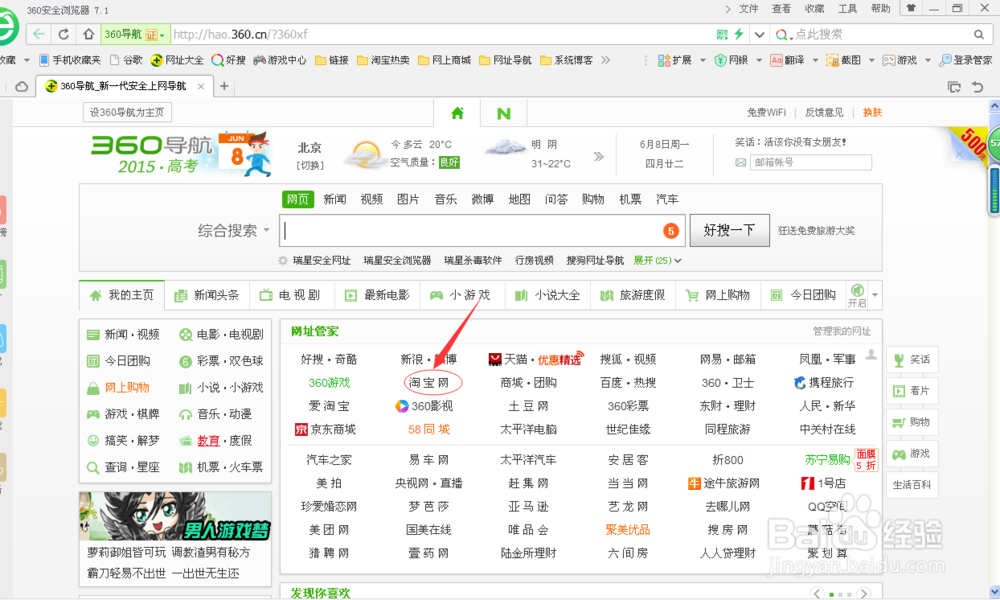Open 苏宁易购 link
Screen dimensions: 1000x600
coord(827,460)
